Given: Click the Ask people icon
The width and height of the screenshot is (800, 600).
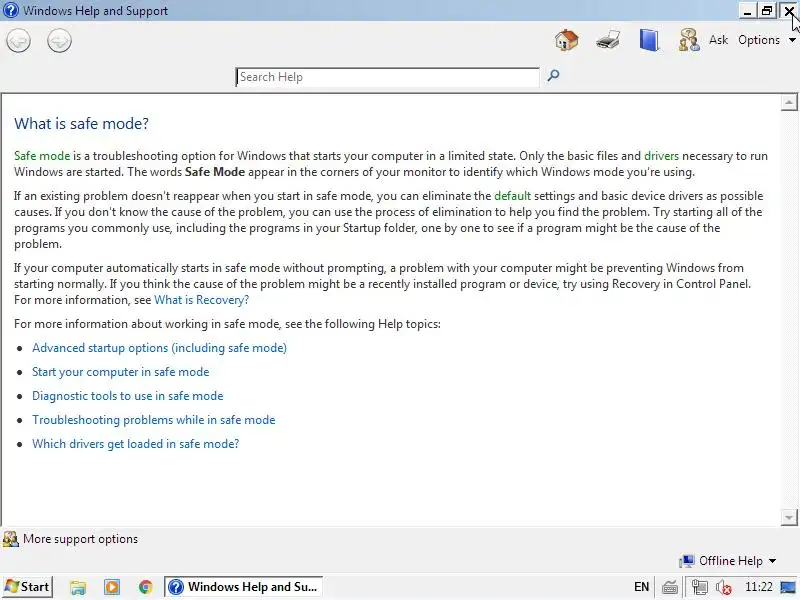Looking at the screenshot, I should coord(689,40).
